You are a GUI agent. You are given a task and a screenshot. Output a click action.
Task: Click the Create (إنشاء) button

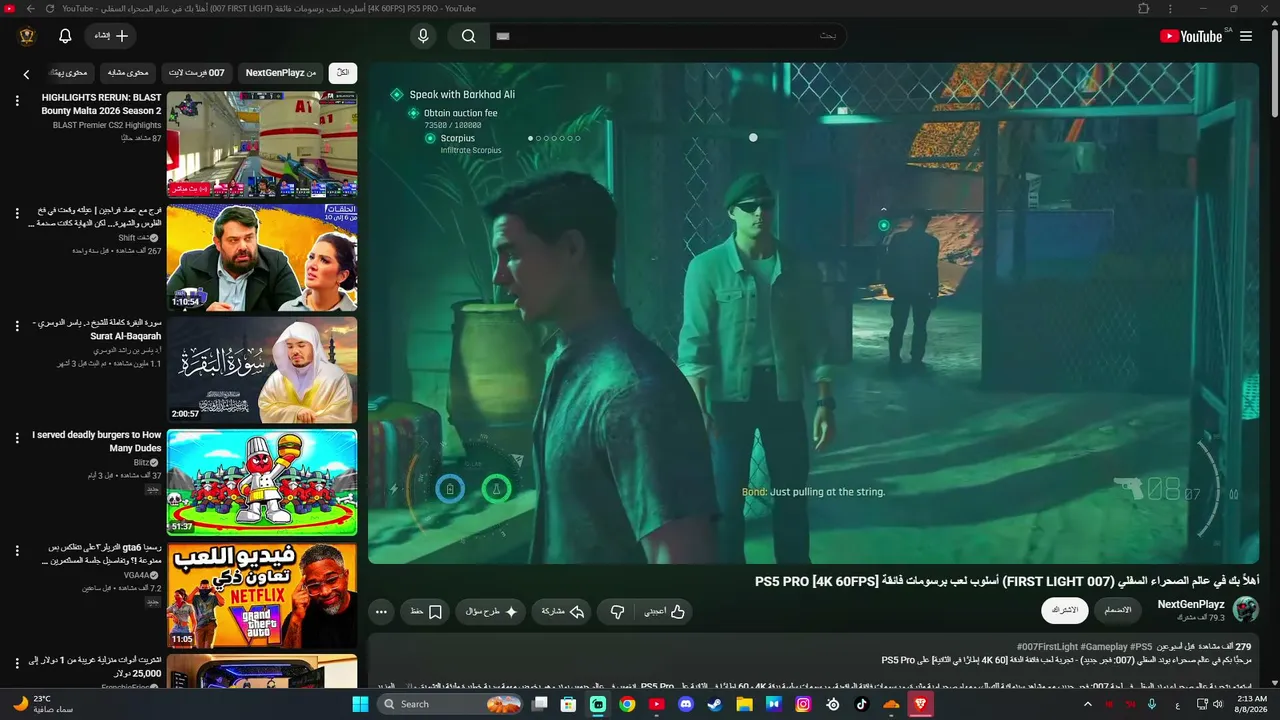111,36
